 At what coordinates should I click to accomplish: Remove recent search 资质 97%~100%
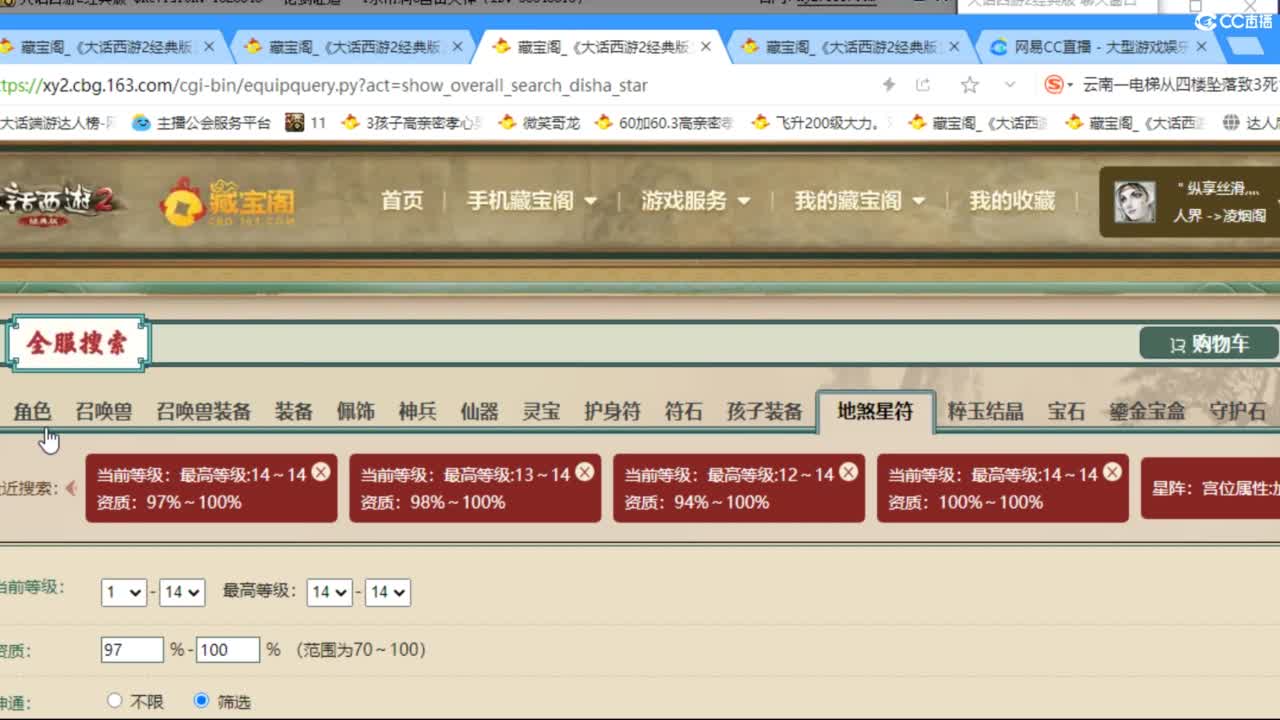coord(320,472)
